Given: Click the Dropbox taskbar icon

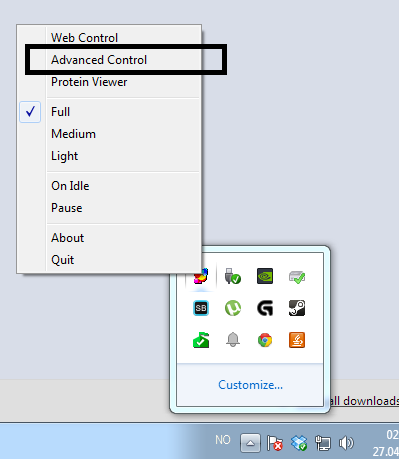Looking at the screenshot, I should [x=299, y=443].
